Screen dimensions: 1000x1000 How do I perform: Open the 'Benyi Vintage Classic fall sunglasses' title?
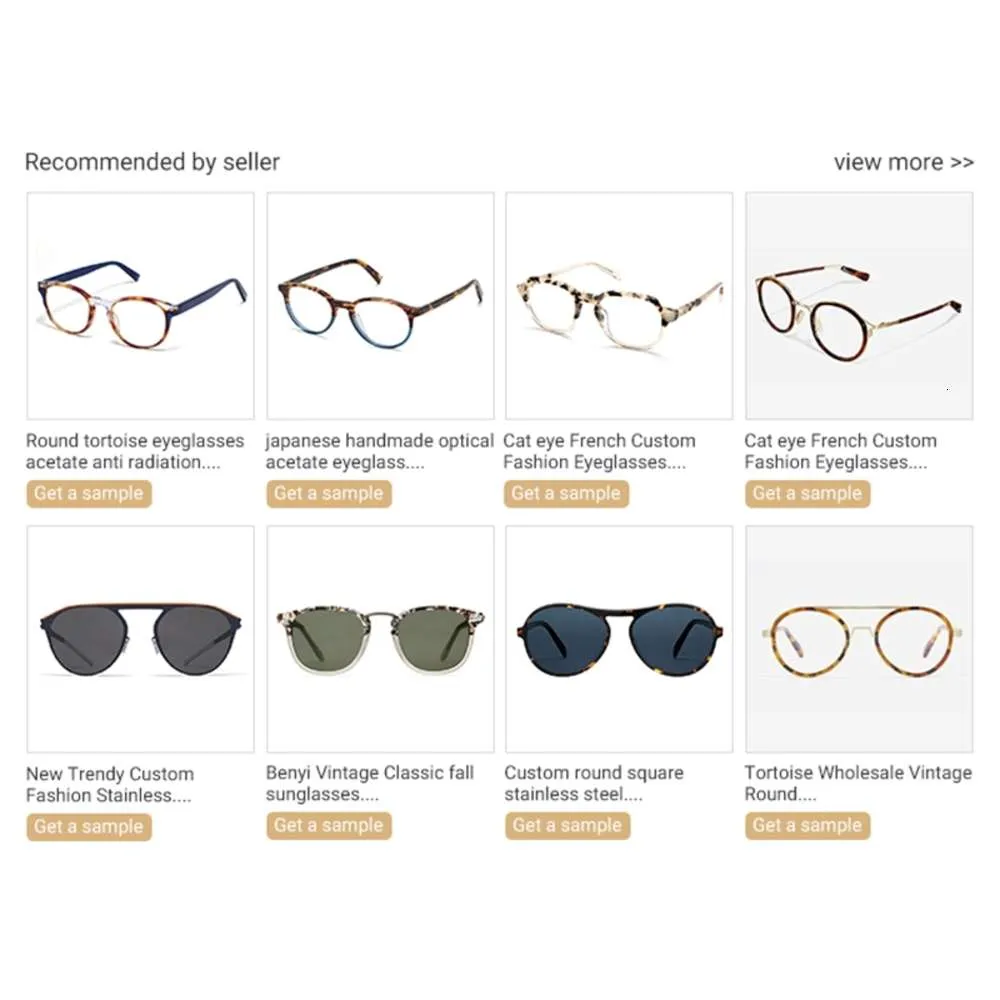coord(370,783)
